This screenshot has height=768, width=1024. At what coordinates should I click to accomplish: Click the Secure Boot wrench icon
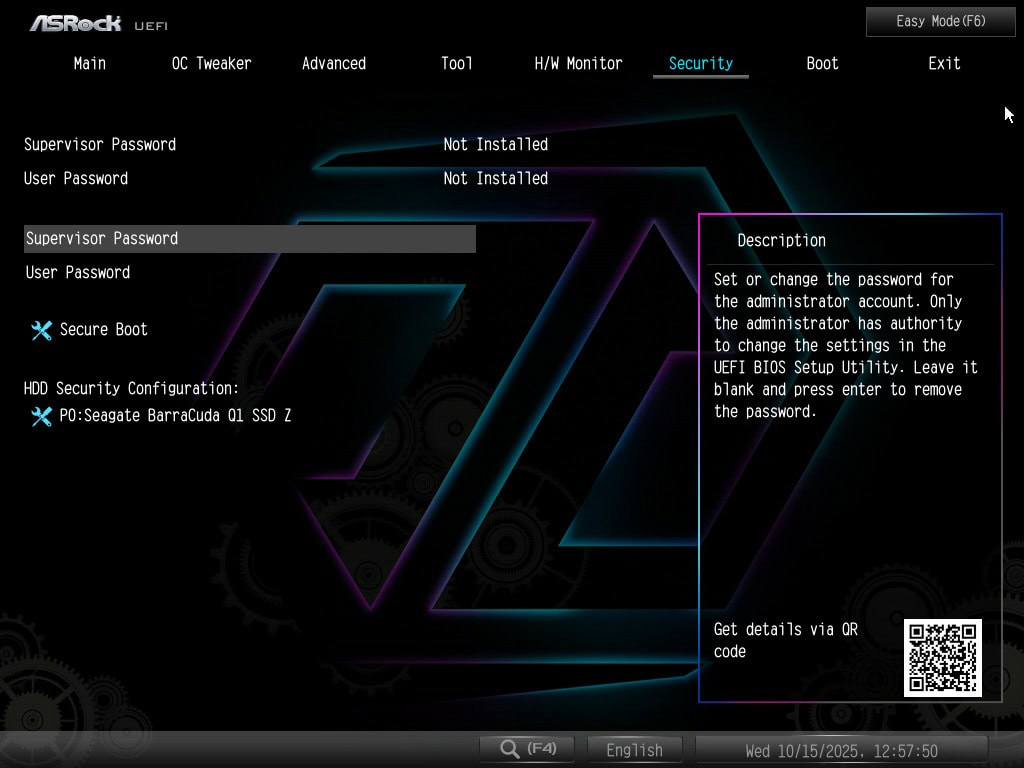tap(41, 330)
